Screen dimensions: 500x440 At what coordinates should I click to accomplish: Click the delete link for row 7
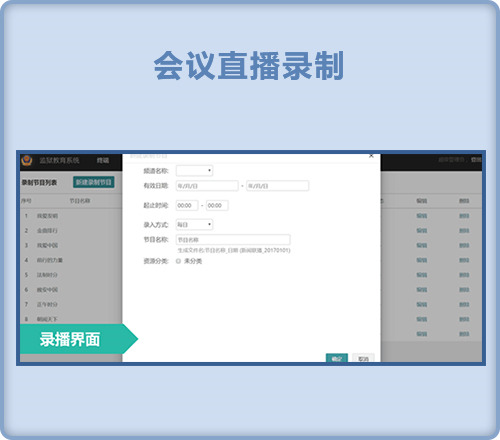point(464,304)
